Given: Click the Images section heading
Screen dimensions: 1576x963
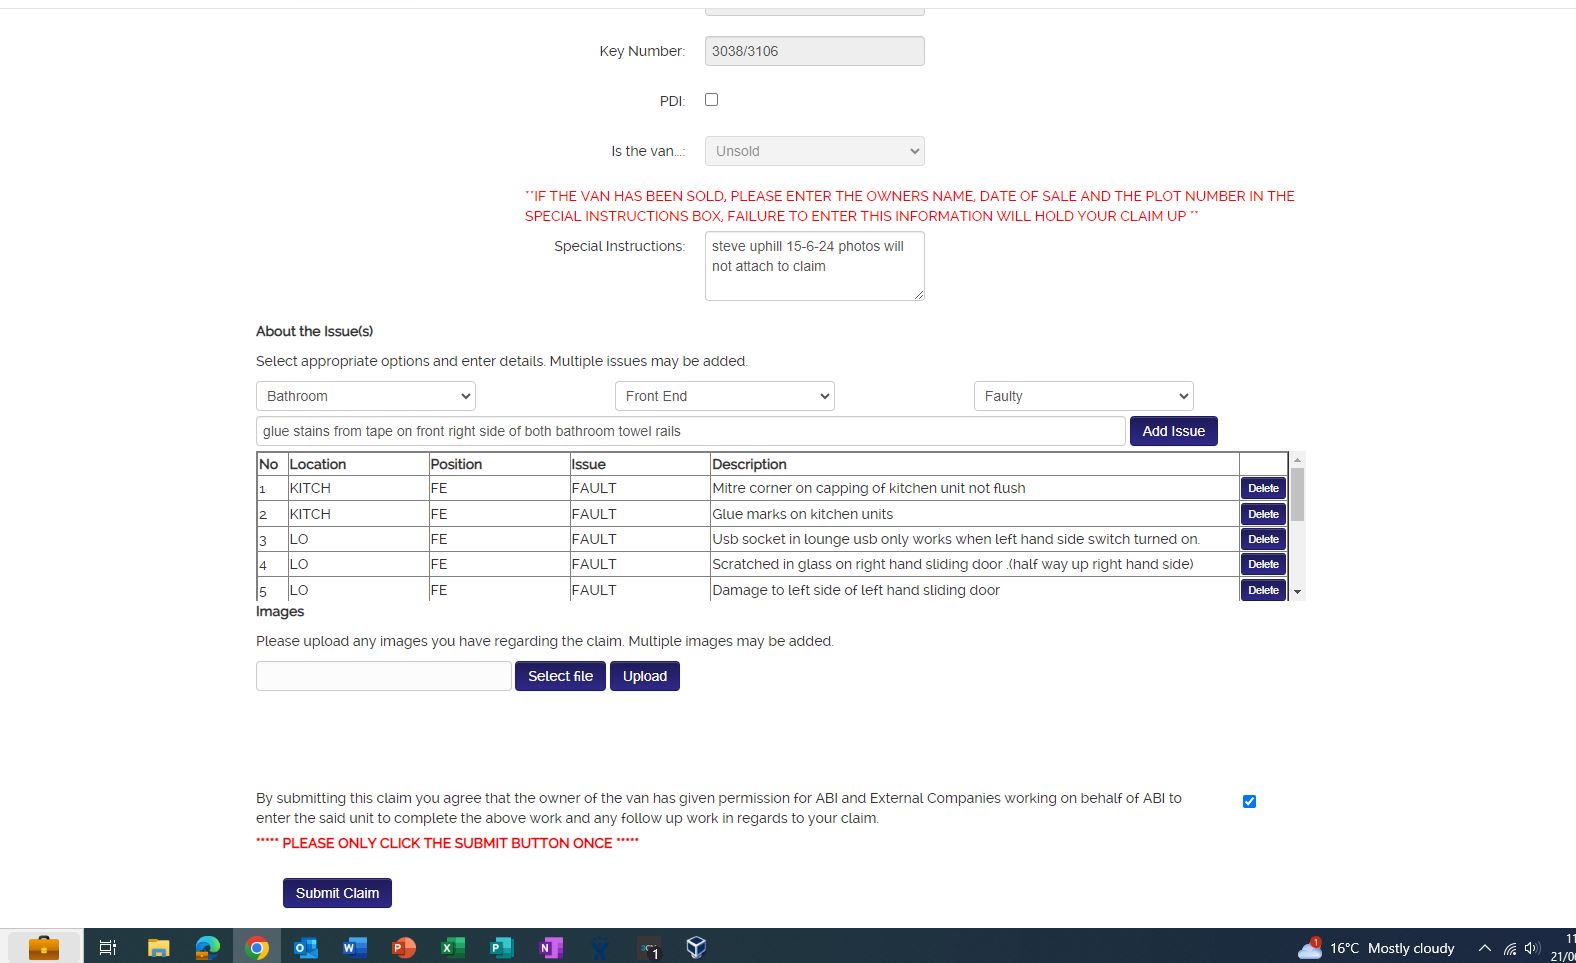Looking at the screenshot, I should [x=280, y=611].
